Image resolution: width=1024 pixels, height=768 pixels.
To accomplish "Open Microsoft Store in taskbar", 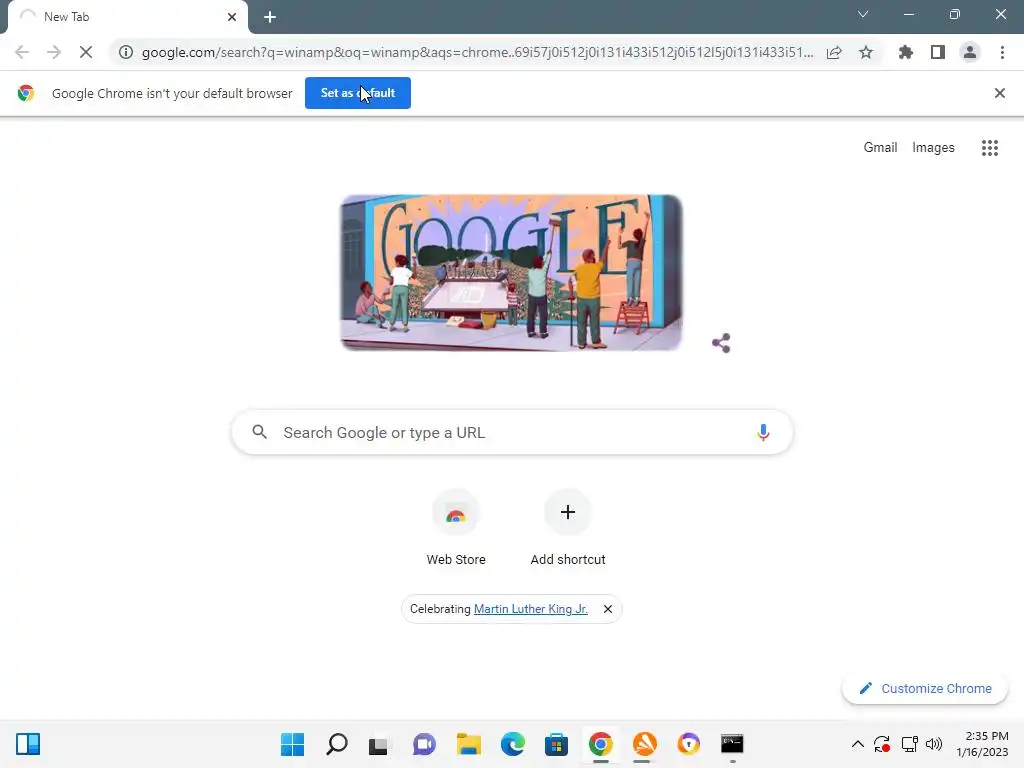I will click(x=556, y=744).
